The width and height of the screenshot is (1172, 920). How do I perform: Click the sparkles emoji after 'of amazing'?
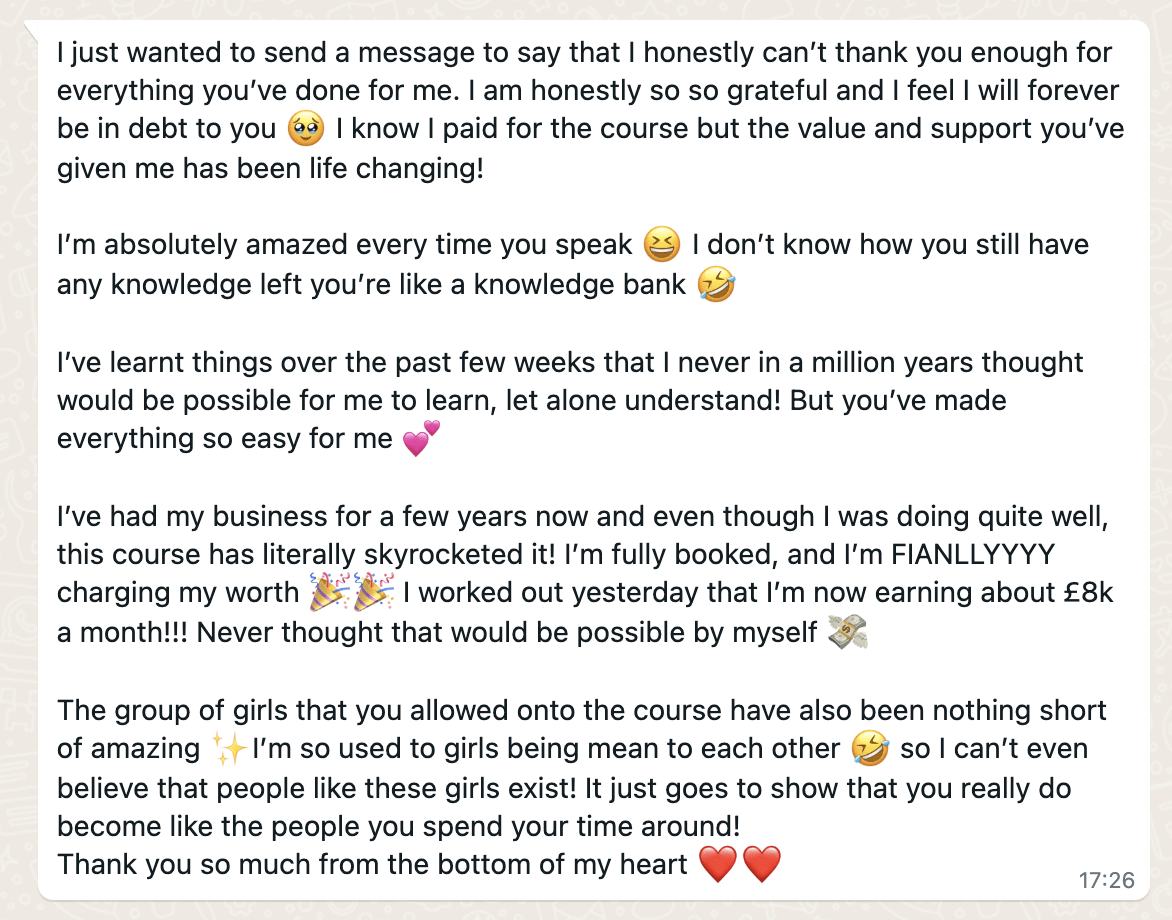(x=229, y=748)
